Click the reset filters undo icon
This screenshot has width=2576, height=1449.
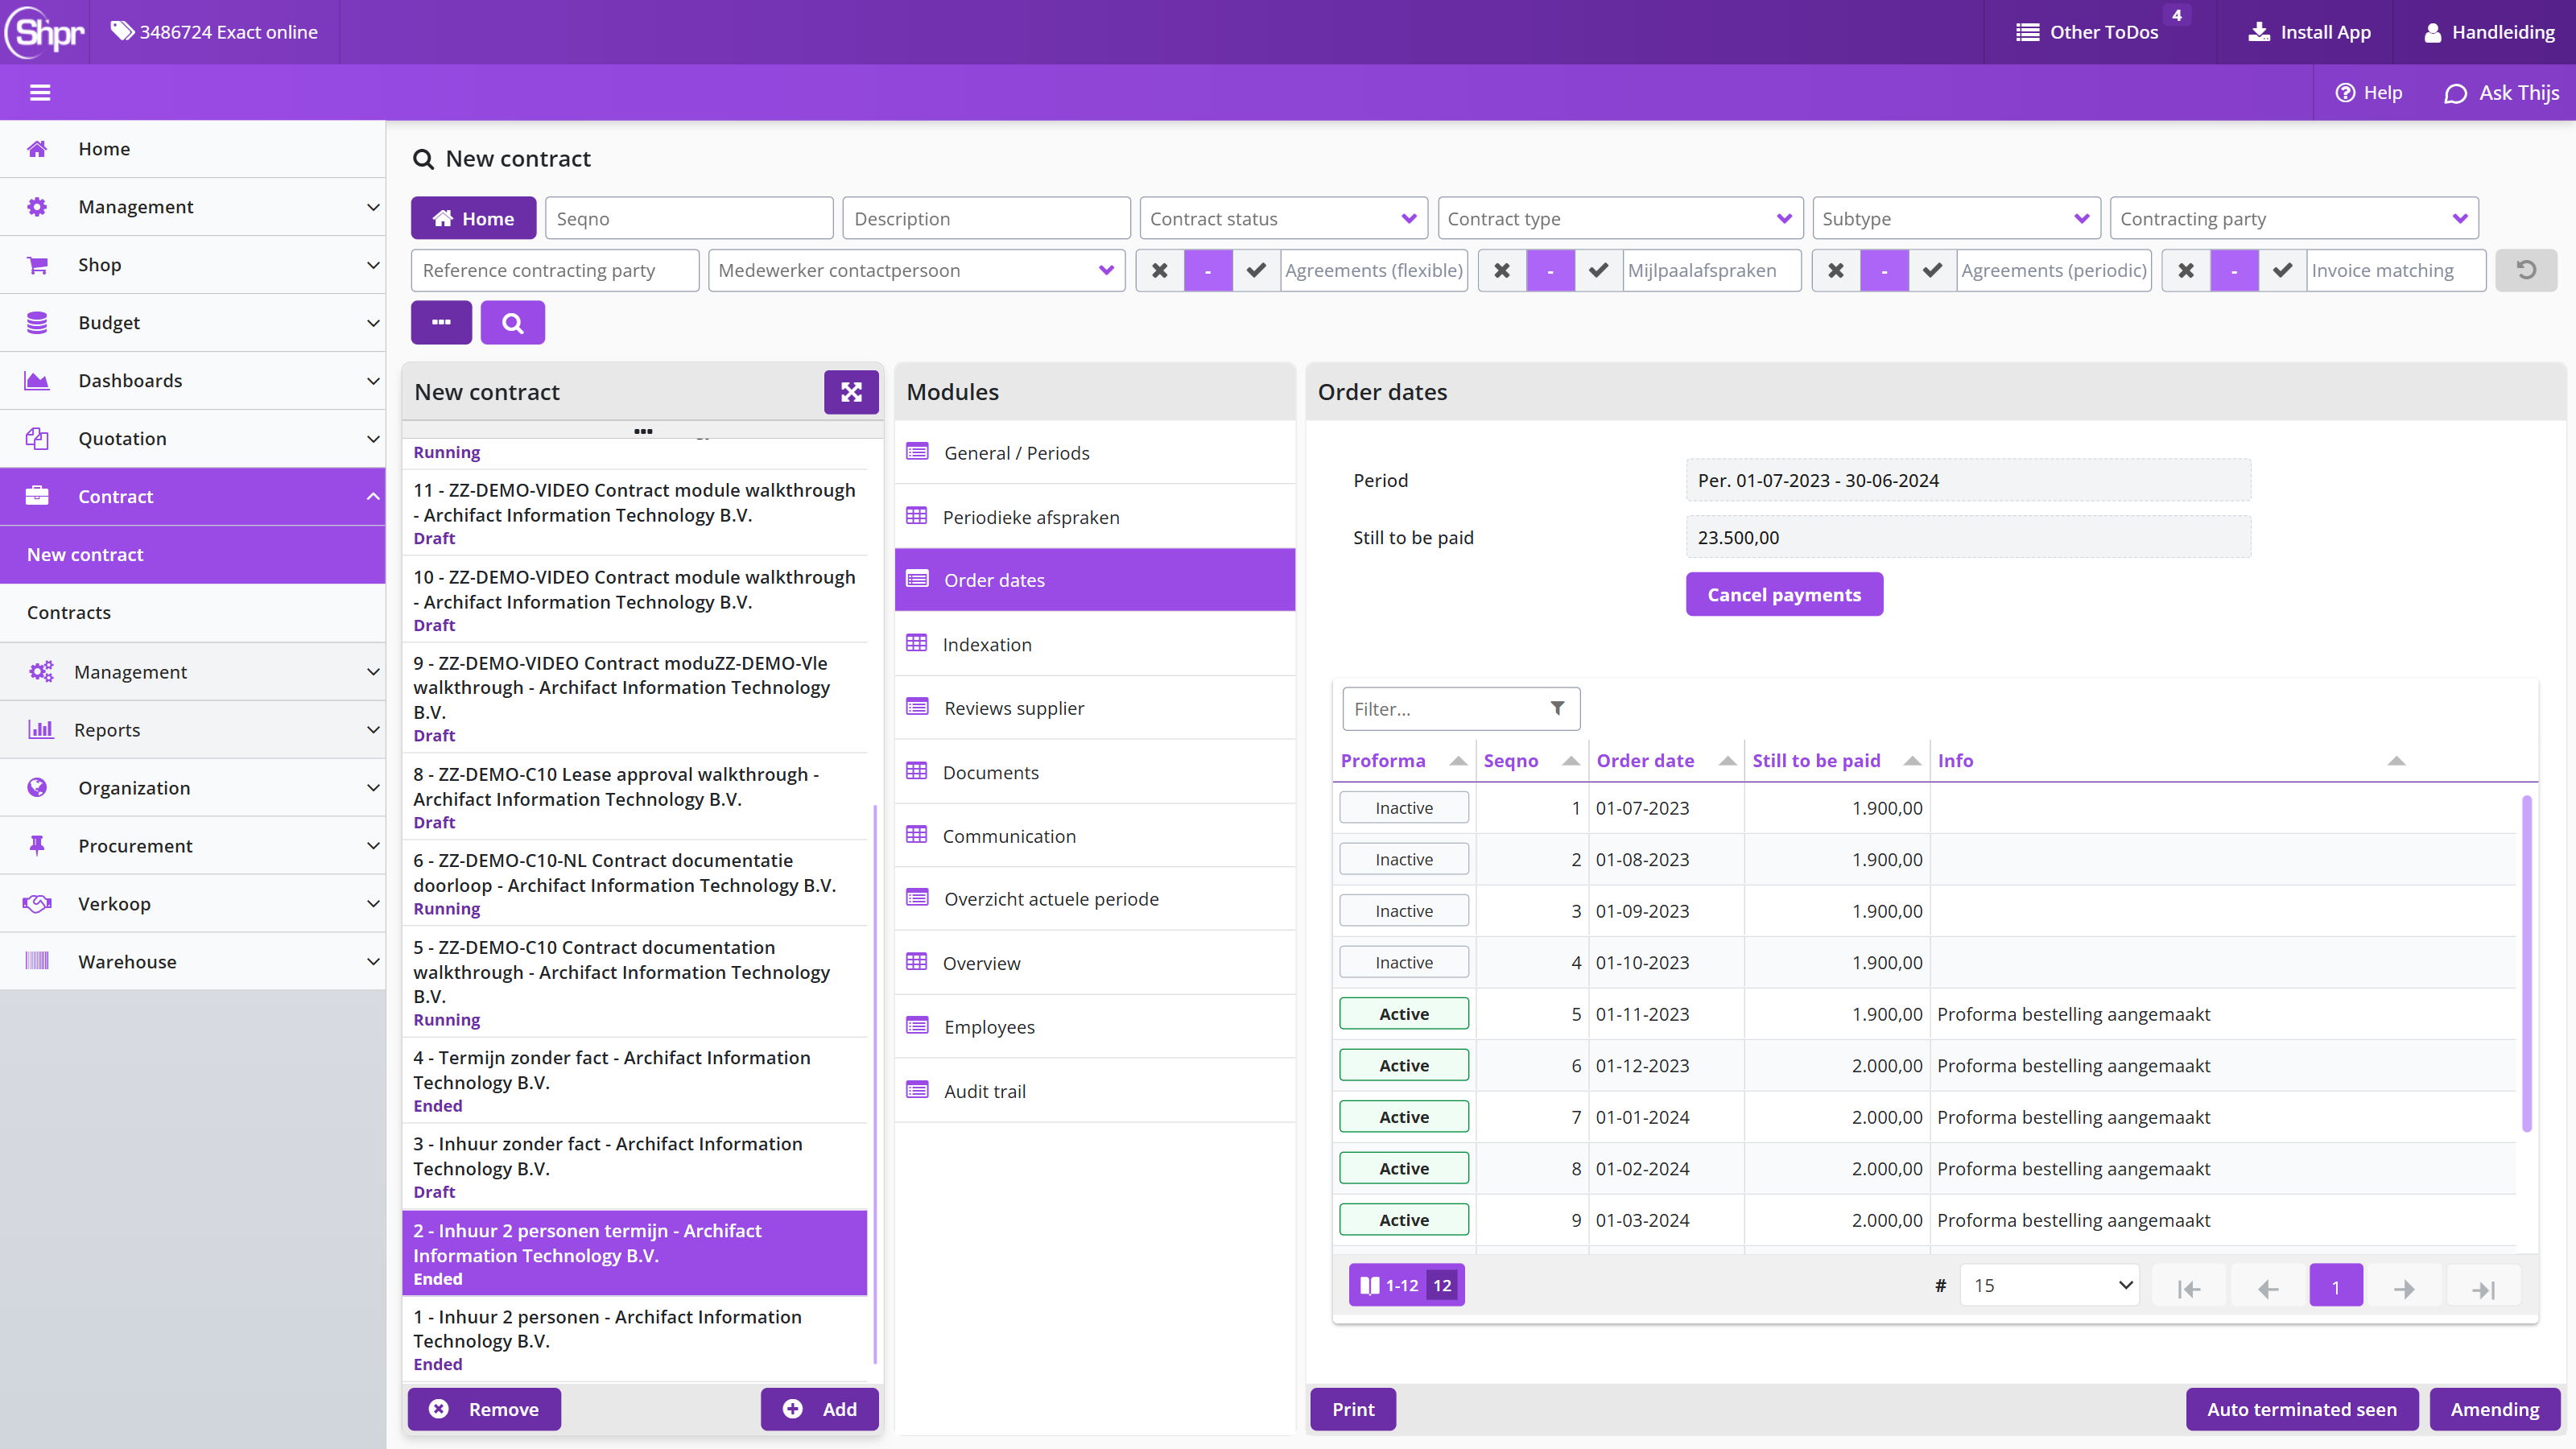[2526, 270]
